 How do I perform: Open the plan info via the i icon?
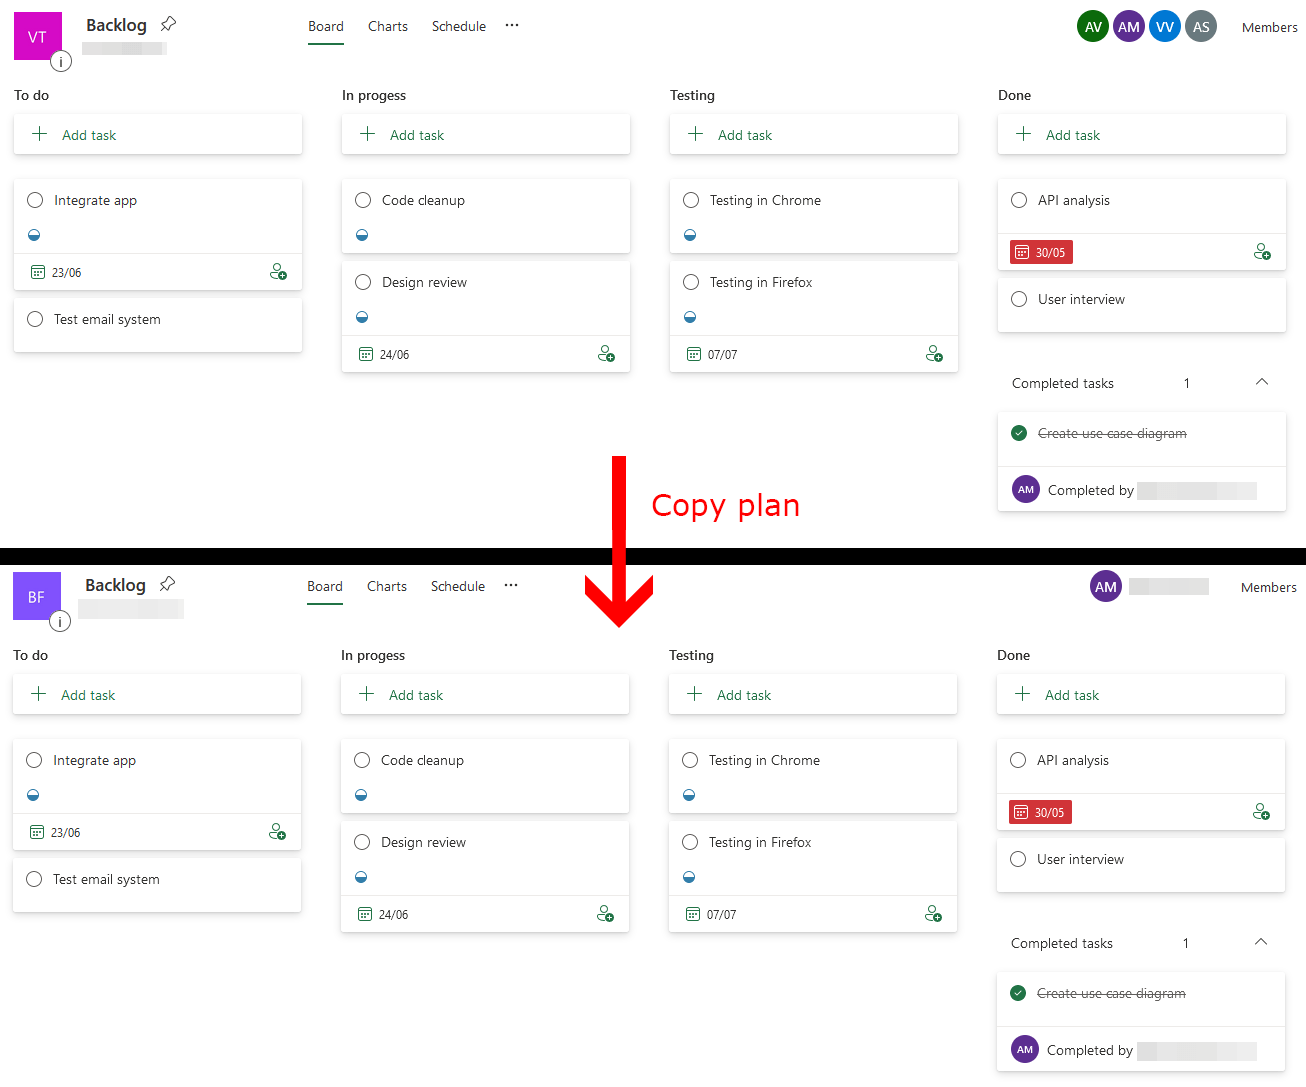click(61, 61)
